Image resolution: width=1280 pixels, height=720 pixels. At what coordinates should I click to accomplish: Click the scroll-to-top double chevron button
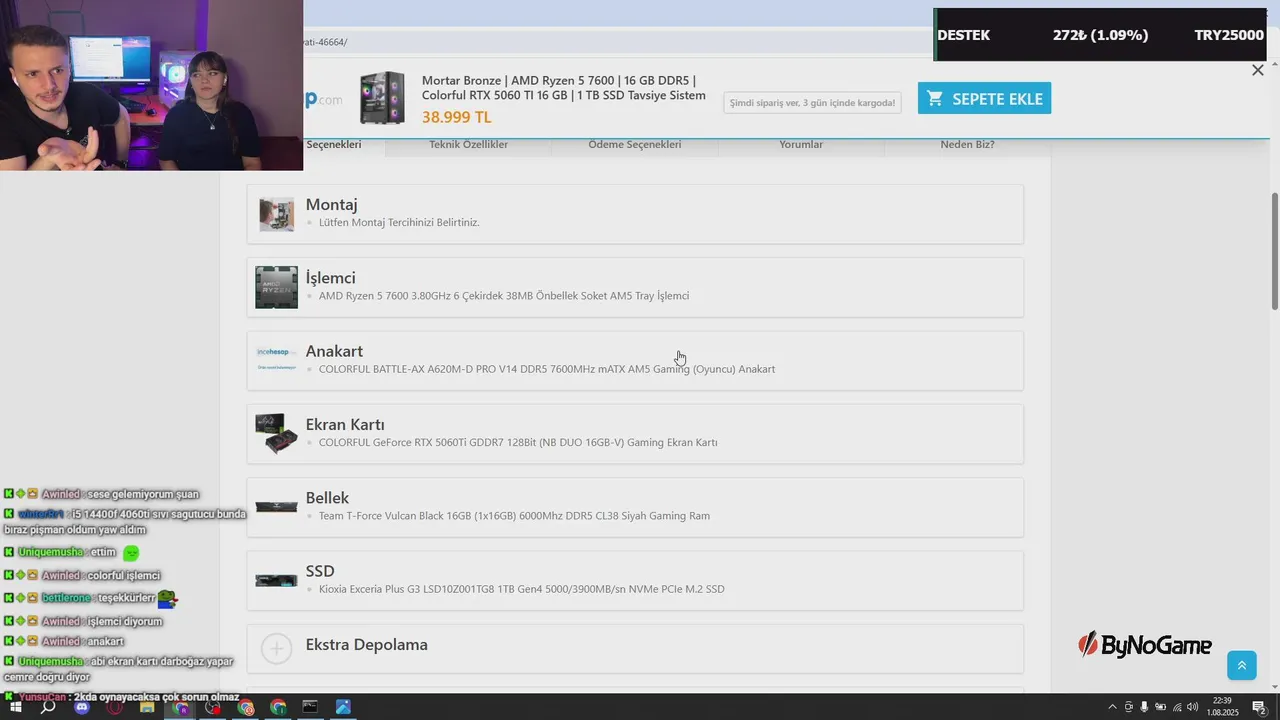coord(1242,665)
